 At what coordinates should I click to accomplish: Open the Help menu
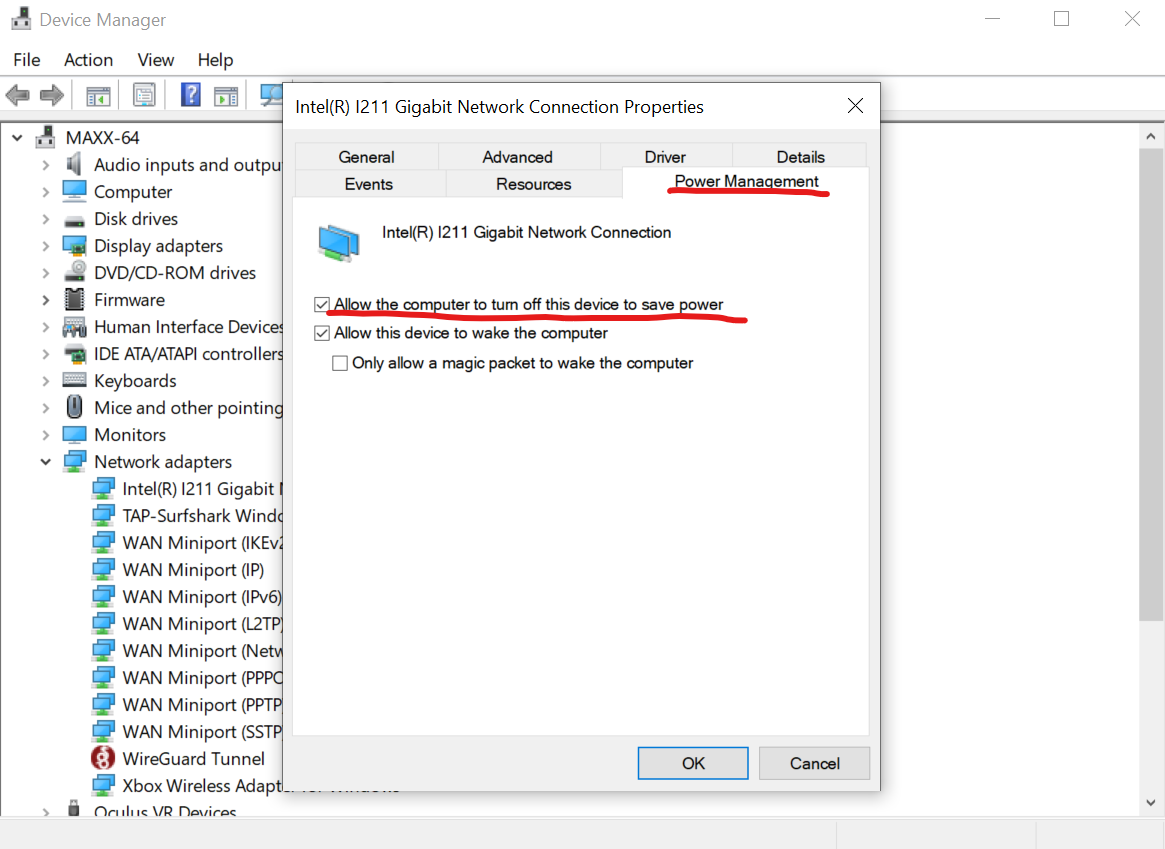point(215,59)
